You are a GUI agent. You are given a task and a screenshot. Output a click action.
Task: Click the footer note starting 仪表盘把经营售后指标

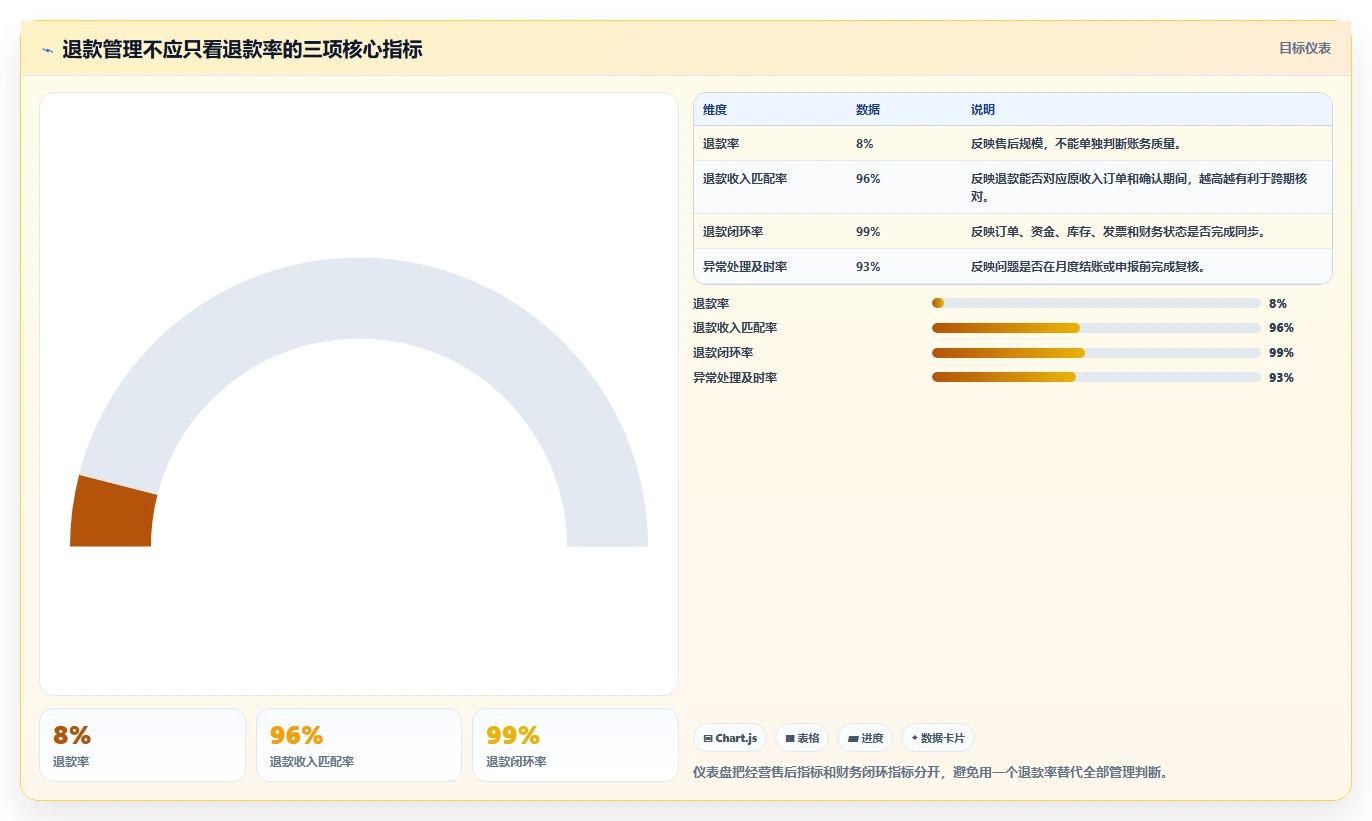pos(930,772)
